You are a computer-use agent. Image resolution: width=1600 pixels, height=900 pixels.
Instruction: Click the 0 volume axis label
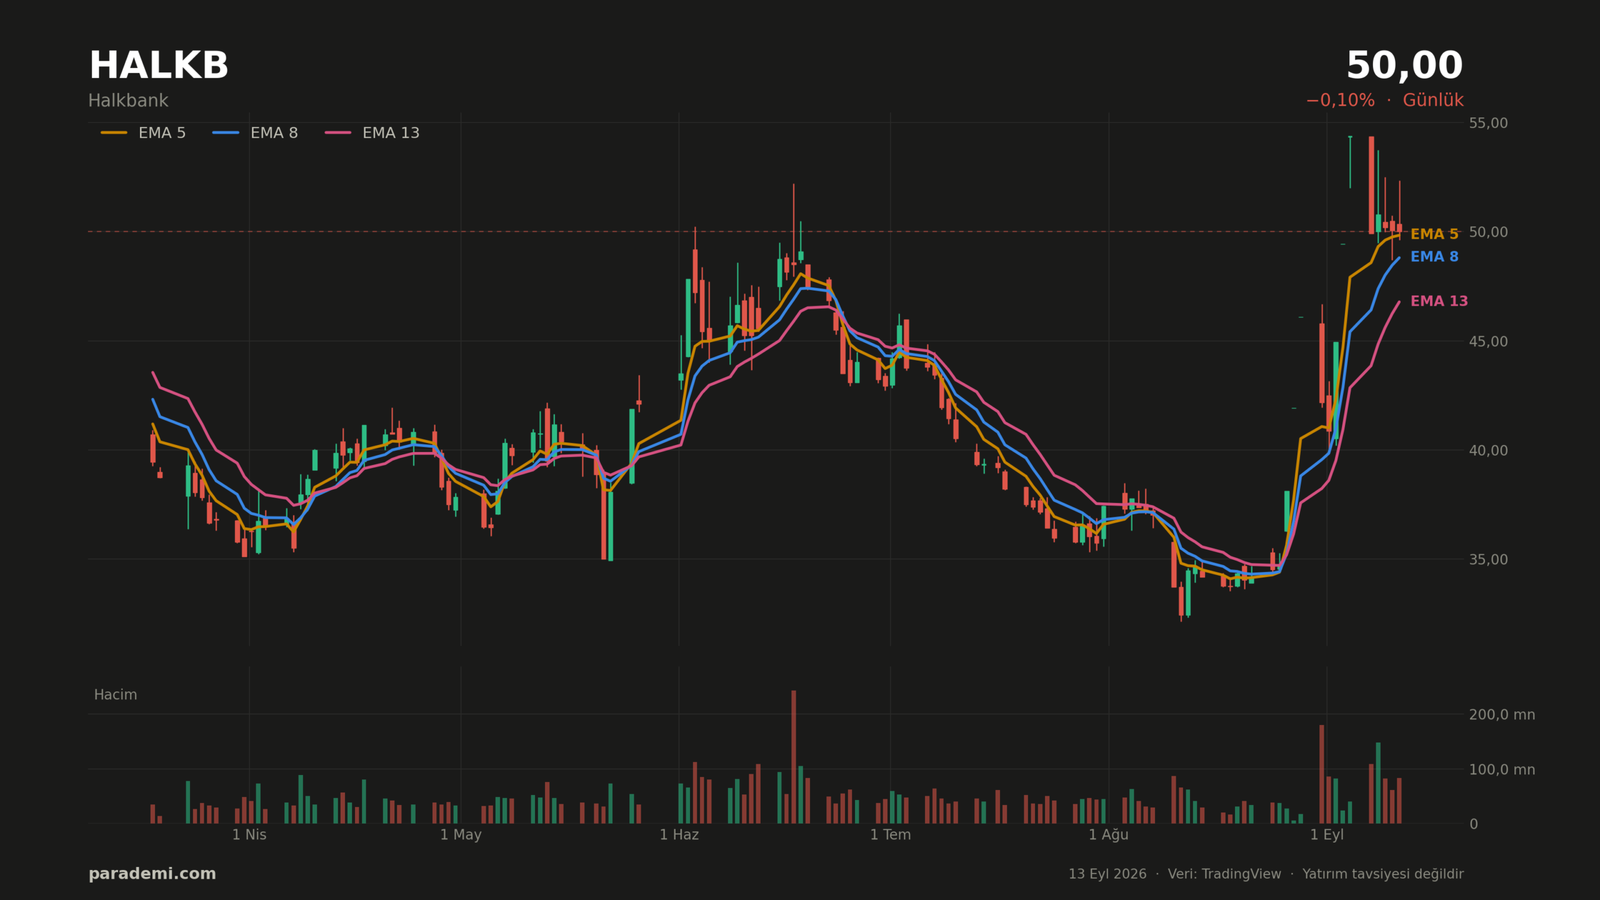pos(1473,824)
